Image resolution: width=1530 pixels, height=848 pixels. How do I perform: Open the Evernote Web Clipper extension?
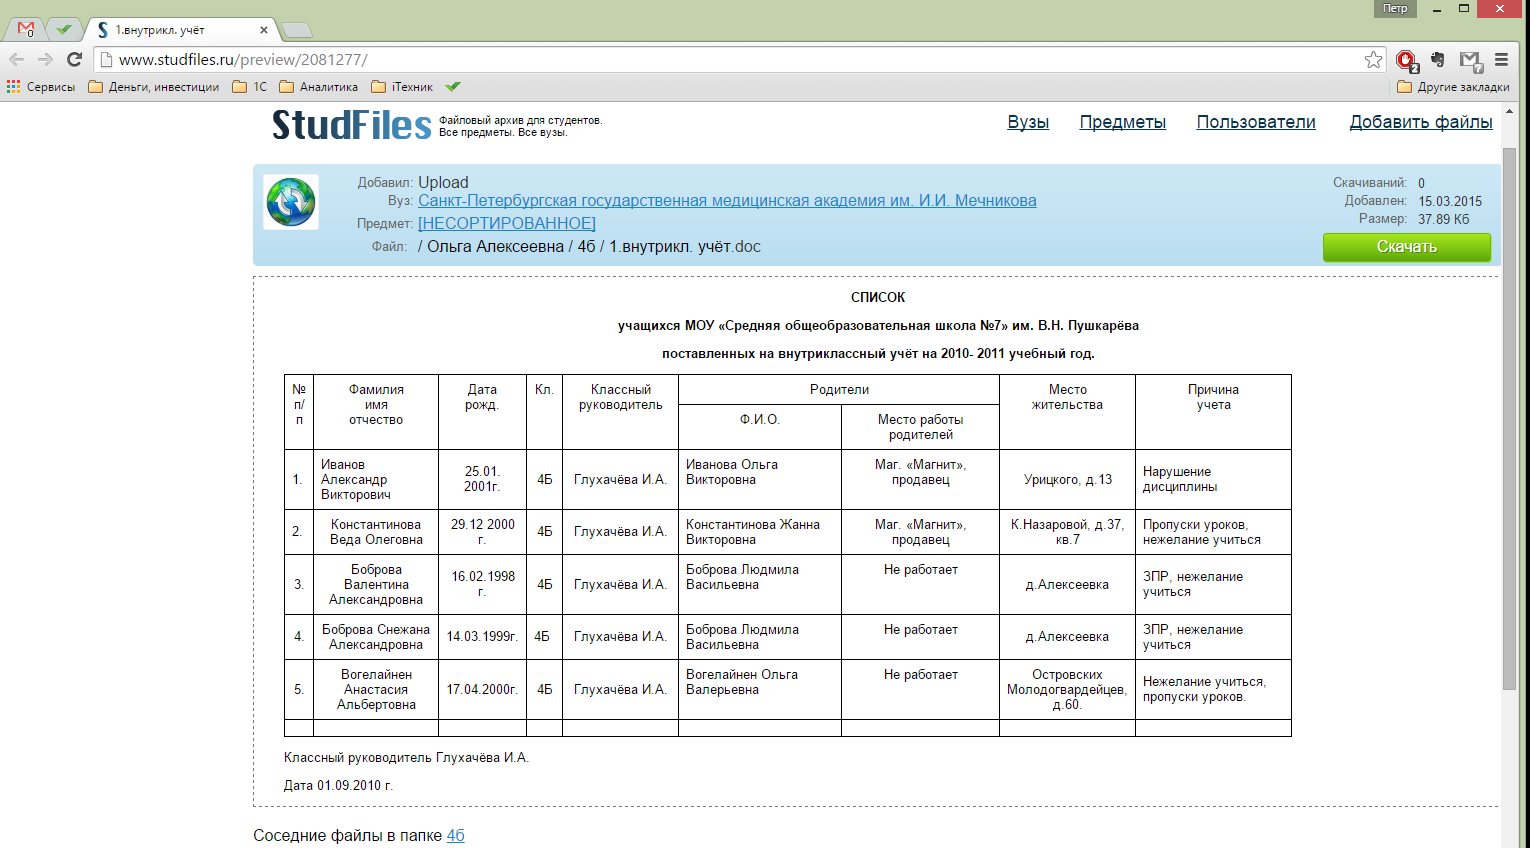coord(1438,60)
